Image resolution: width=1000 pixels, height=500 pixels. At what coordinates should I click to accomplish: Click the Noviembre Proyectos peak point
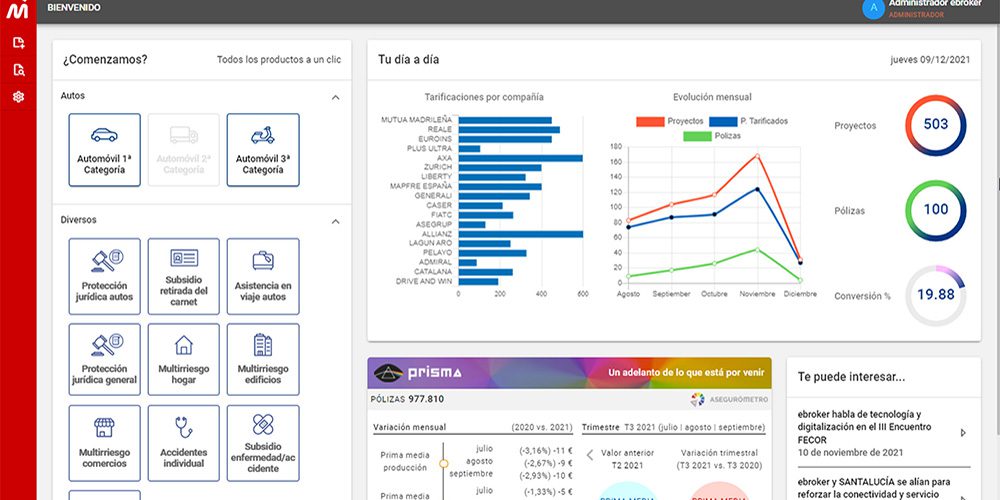[757, 156]
